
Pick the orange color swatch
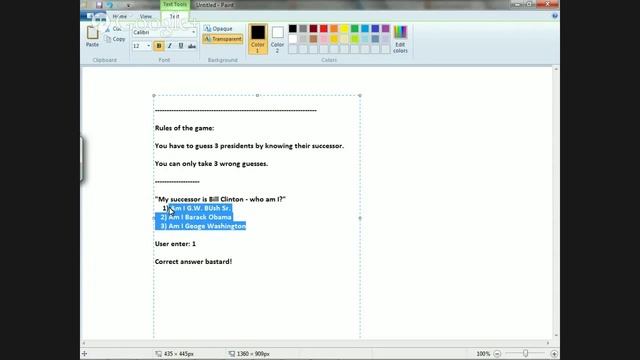click(334, 29)
